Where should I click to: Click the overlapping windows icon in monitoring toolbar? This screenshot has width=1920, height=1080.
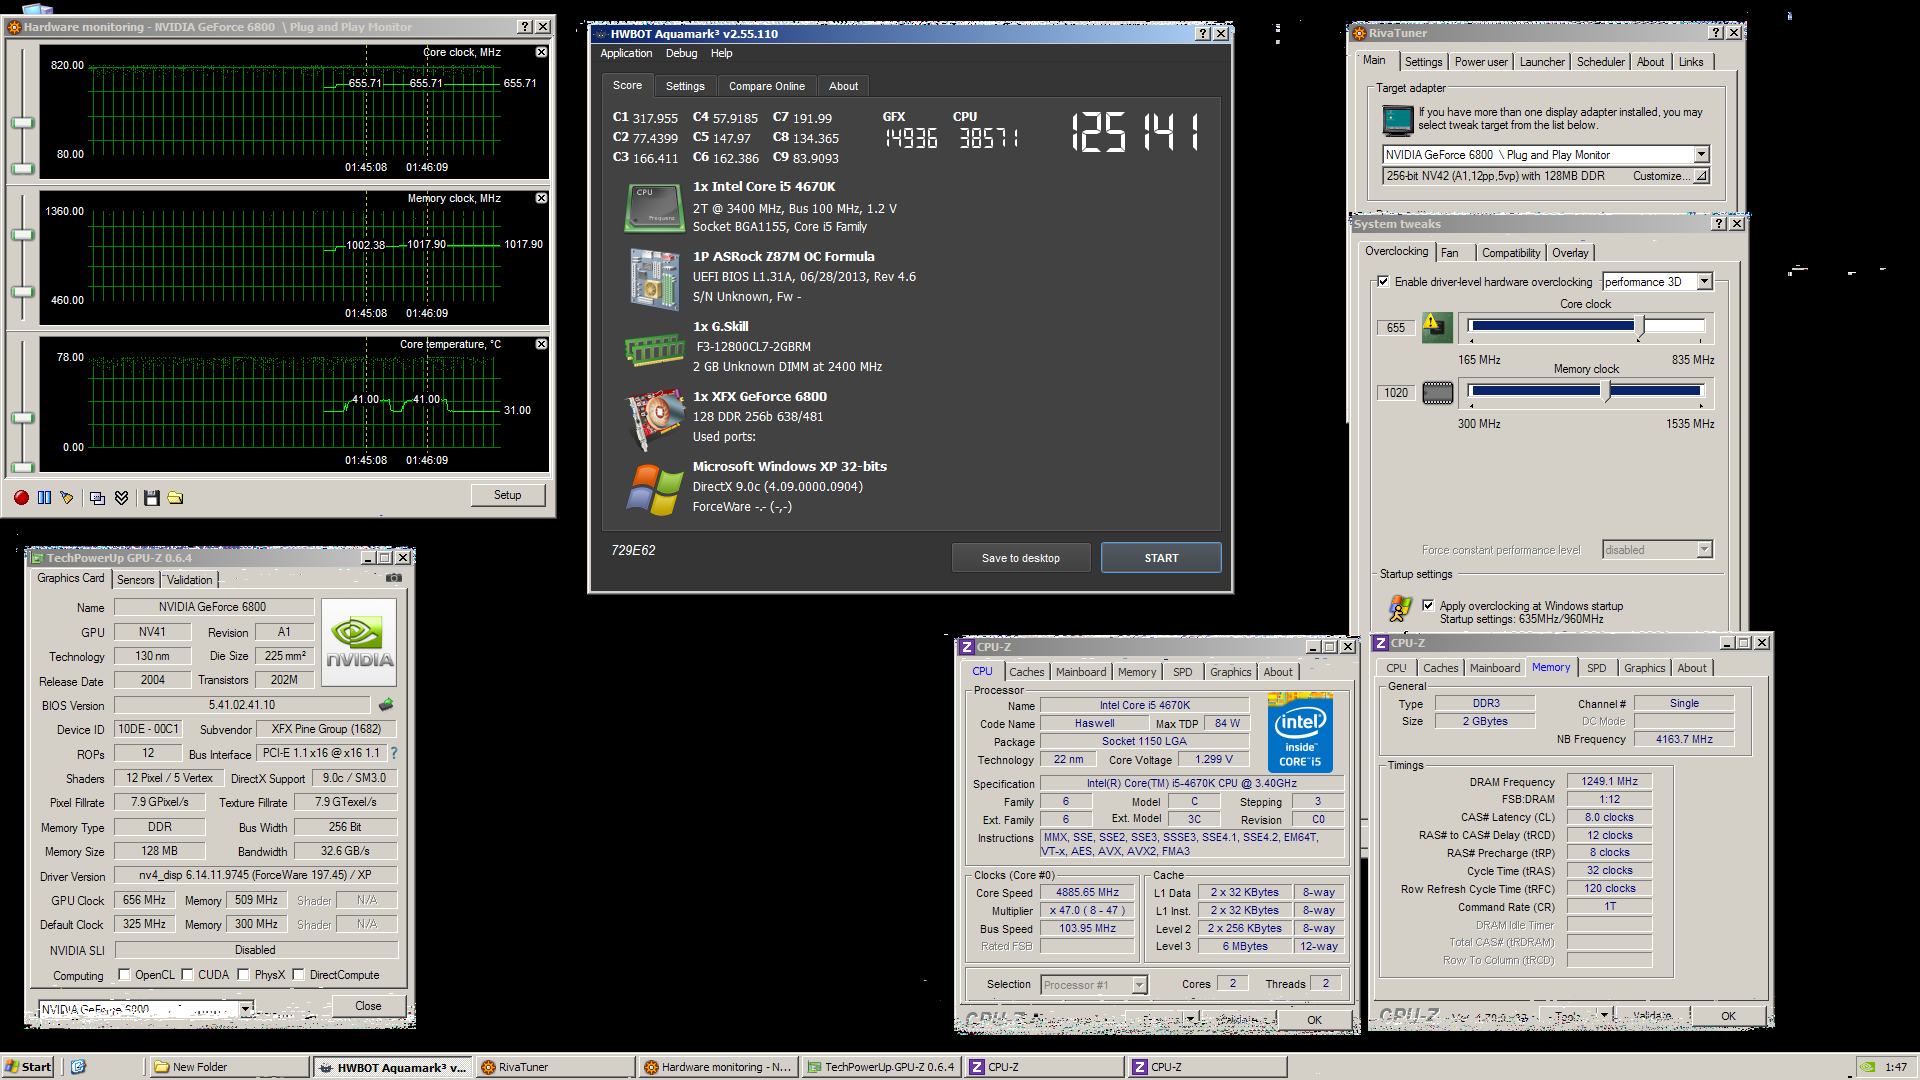(x=97, y=497)
